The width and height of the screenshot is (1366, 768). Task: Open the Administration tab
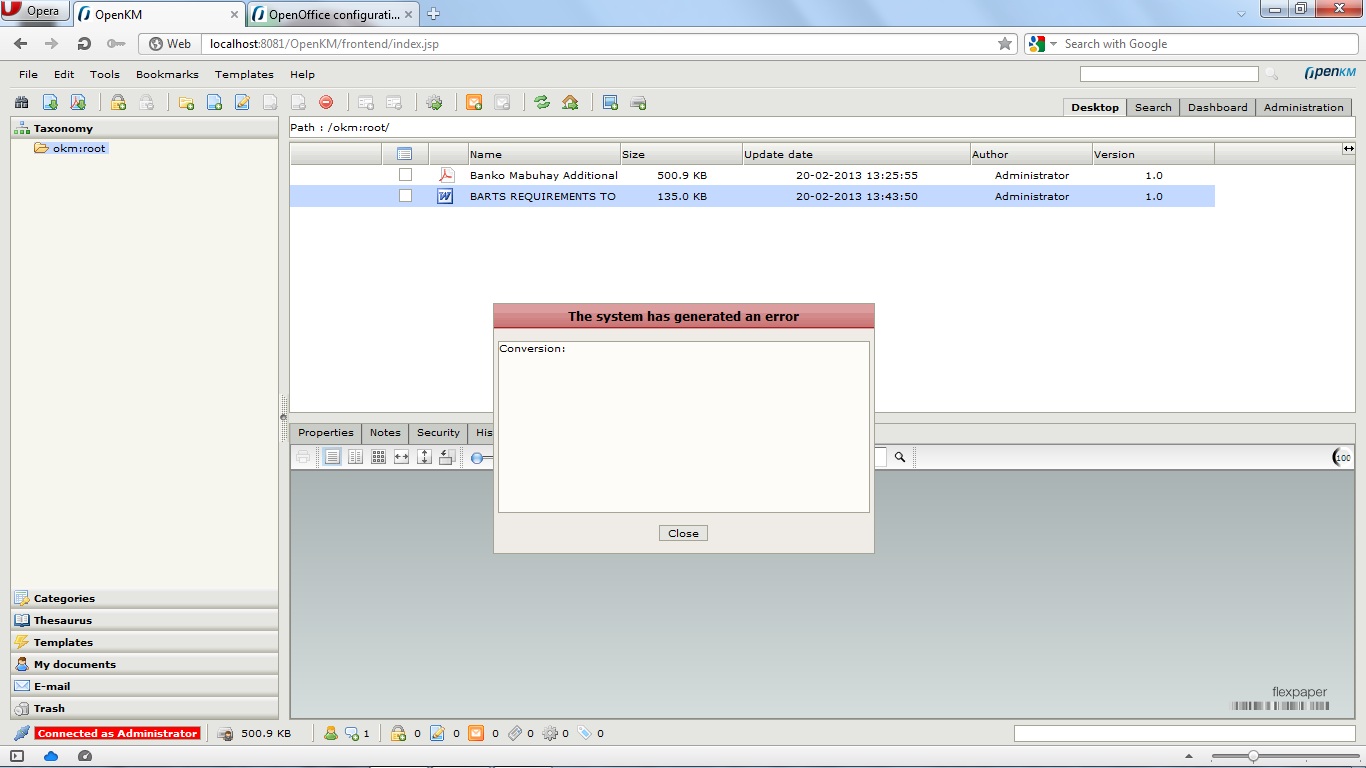point(1303,107)
